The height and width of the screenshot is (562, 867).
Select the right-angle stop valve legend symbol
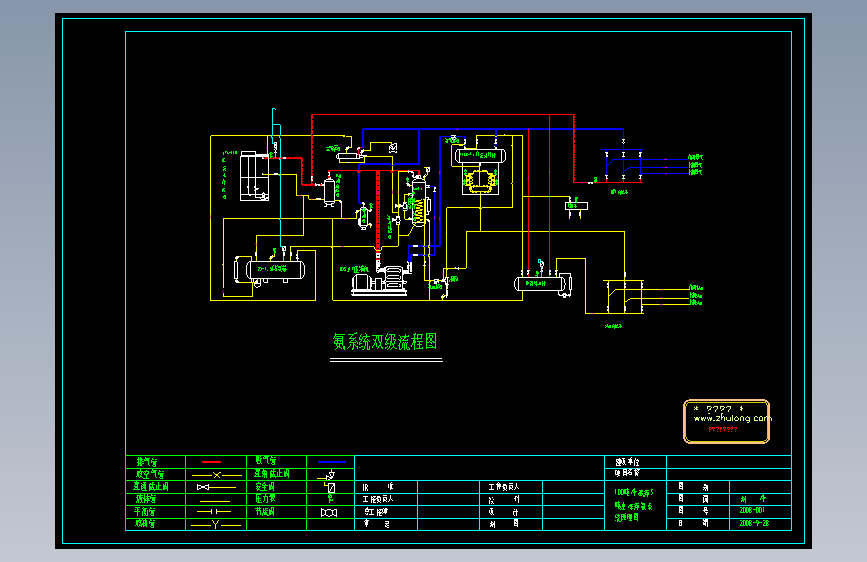(327, 475)
